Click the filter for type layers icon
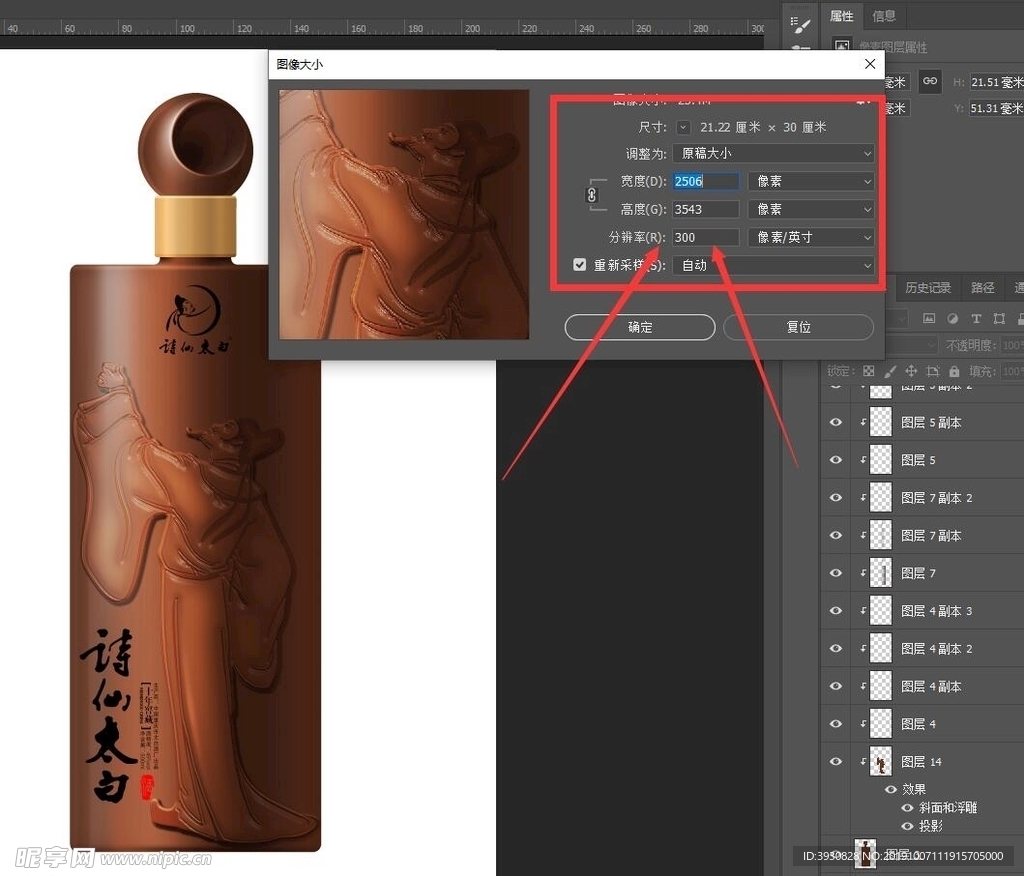The height and width of the screenshot is (876, 1024). [977, 318]
